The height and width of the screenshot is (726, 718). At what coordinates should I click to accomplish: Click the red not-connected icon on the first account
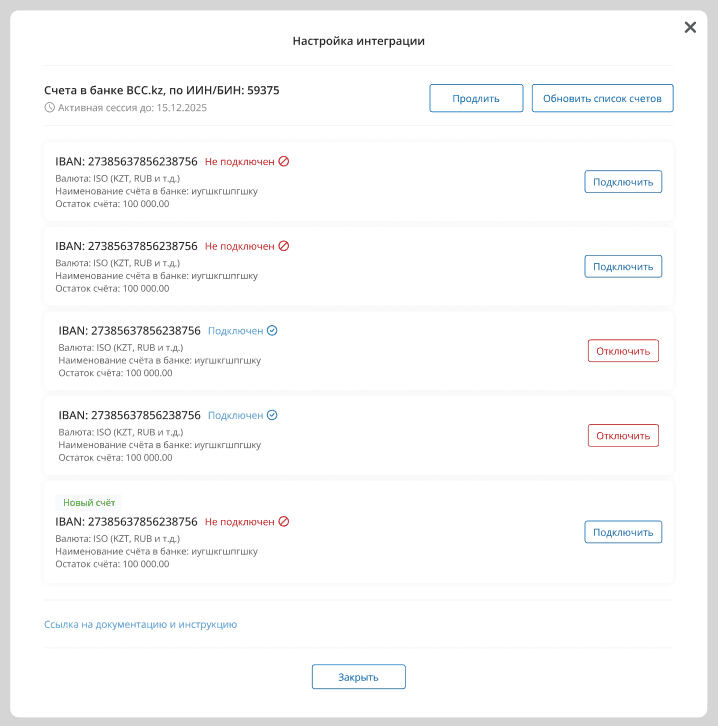tap(284, 161)
